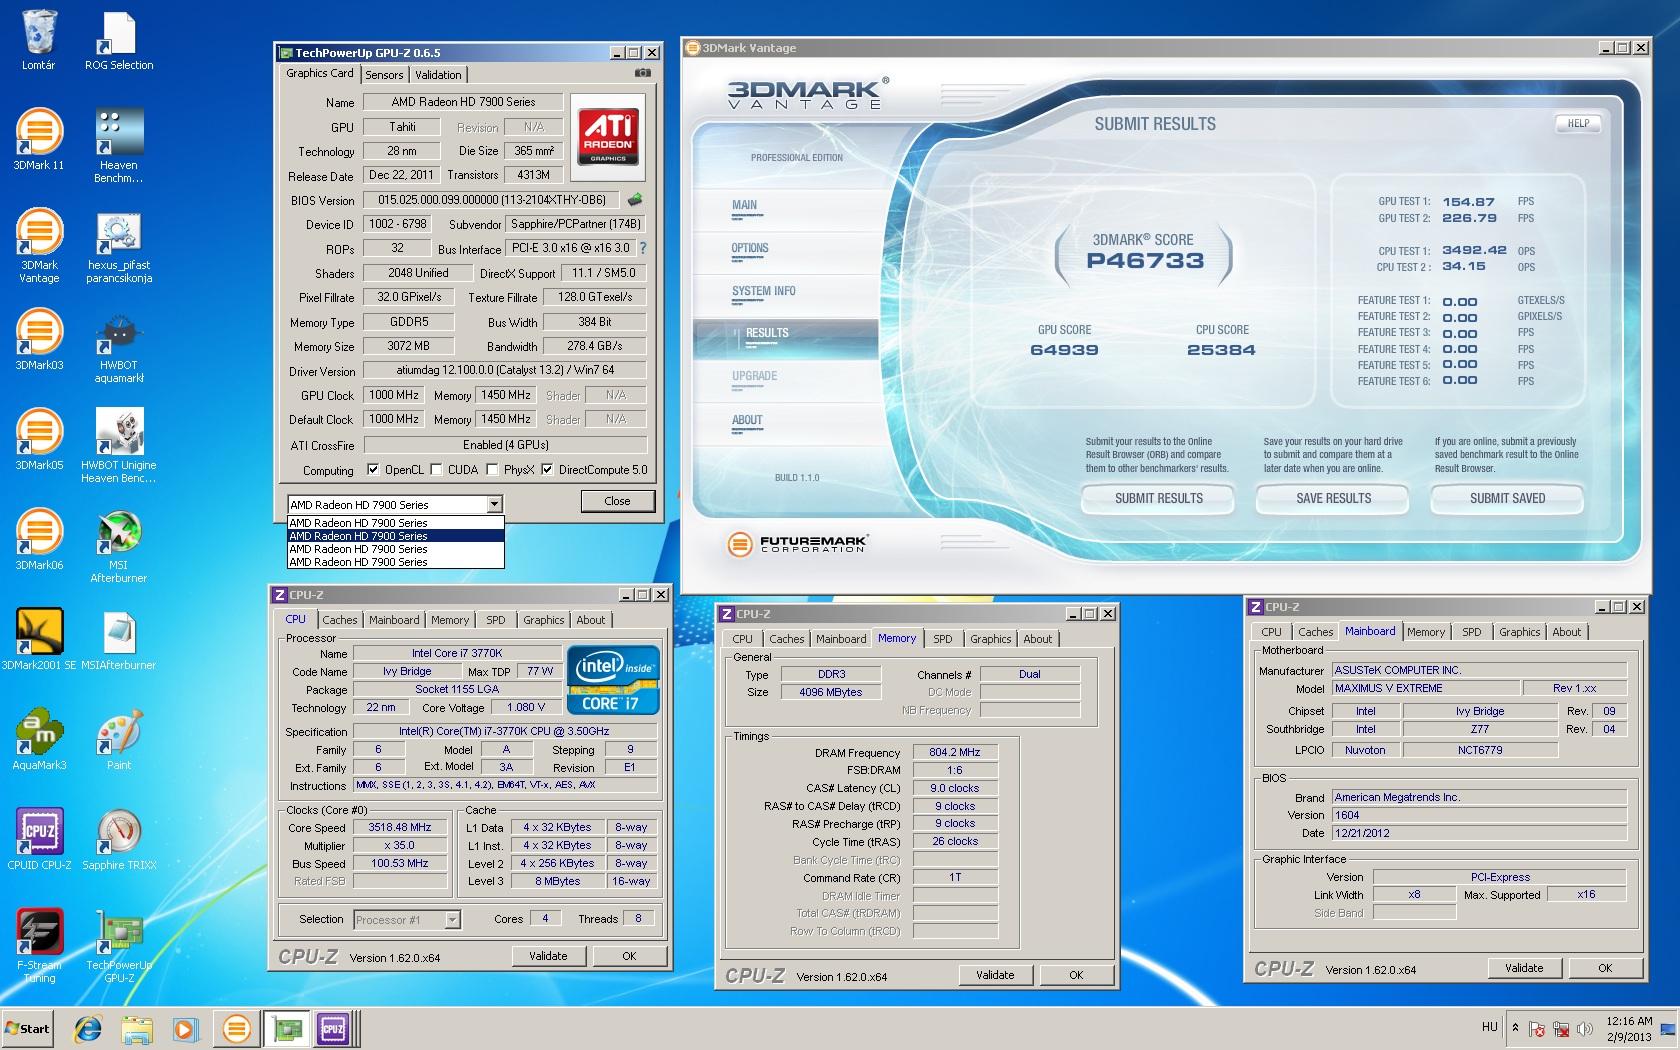
Task: Switch to the Validation tab in GPU-Z
Action: click(x=438, y=75)
